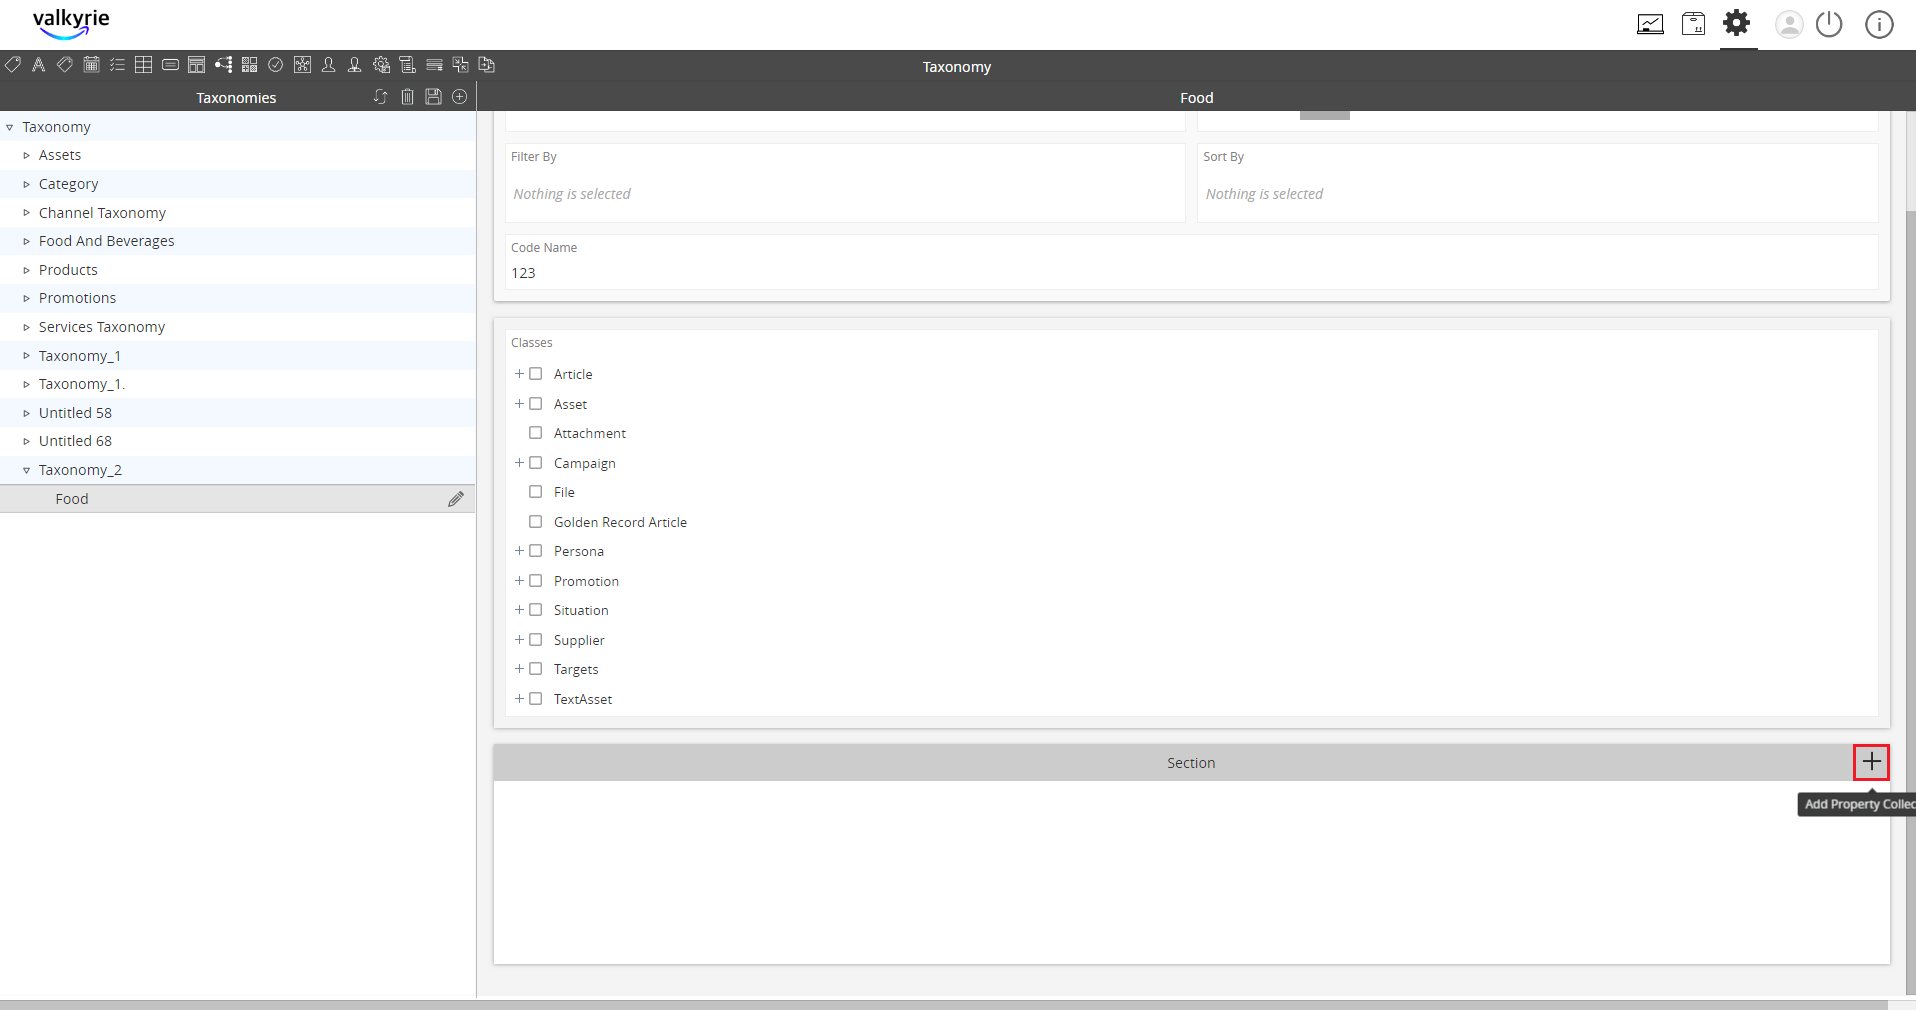
Task: Check the Article class checkbox
Action: (536, 374)
